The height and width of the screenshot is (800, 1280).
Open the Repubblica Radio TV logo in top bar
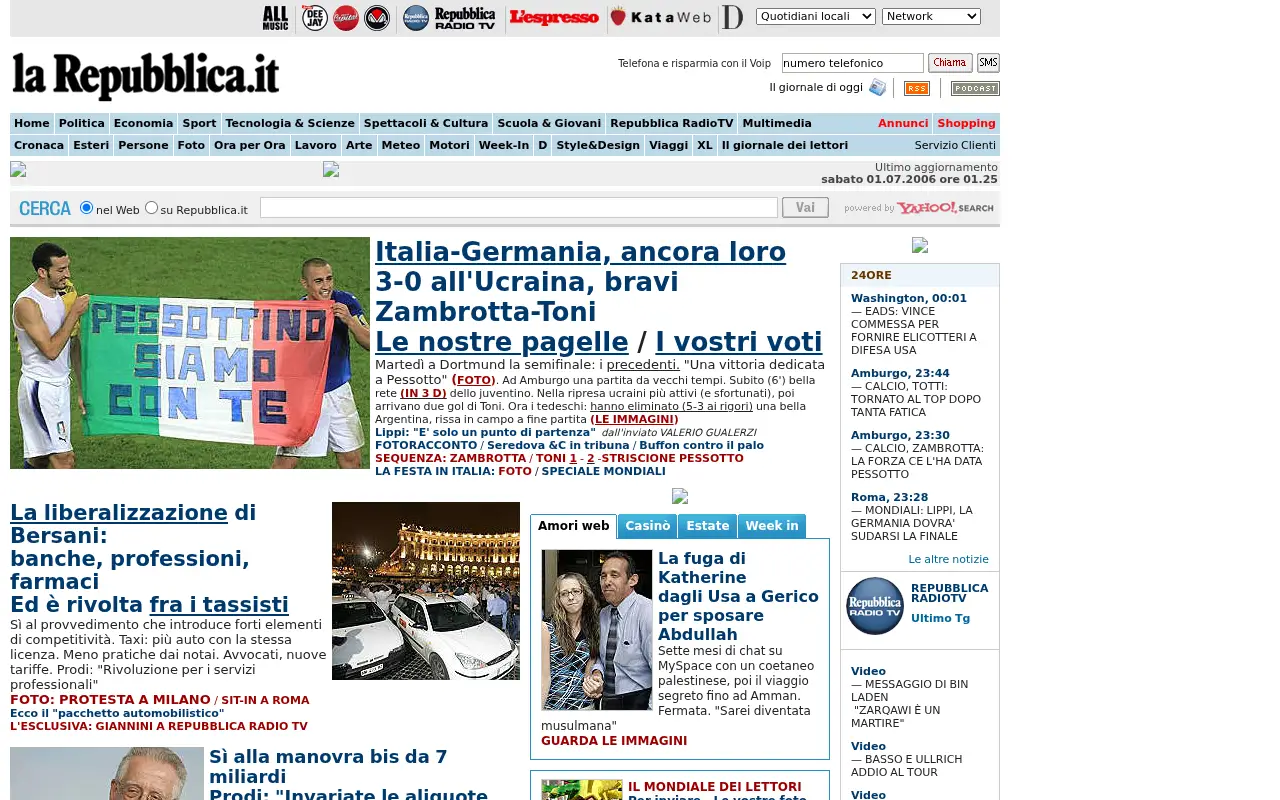coord(449,18)
